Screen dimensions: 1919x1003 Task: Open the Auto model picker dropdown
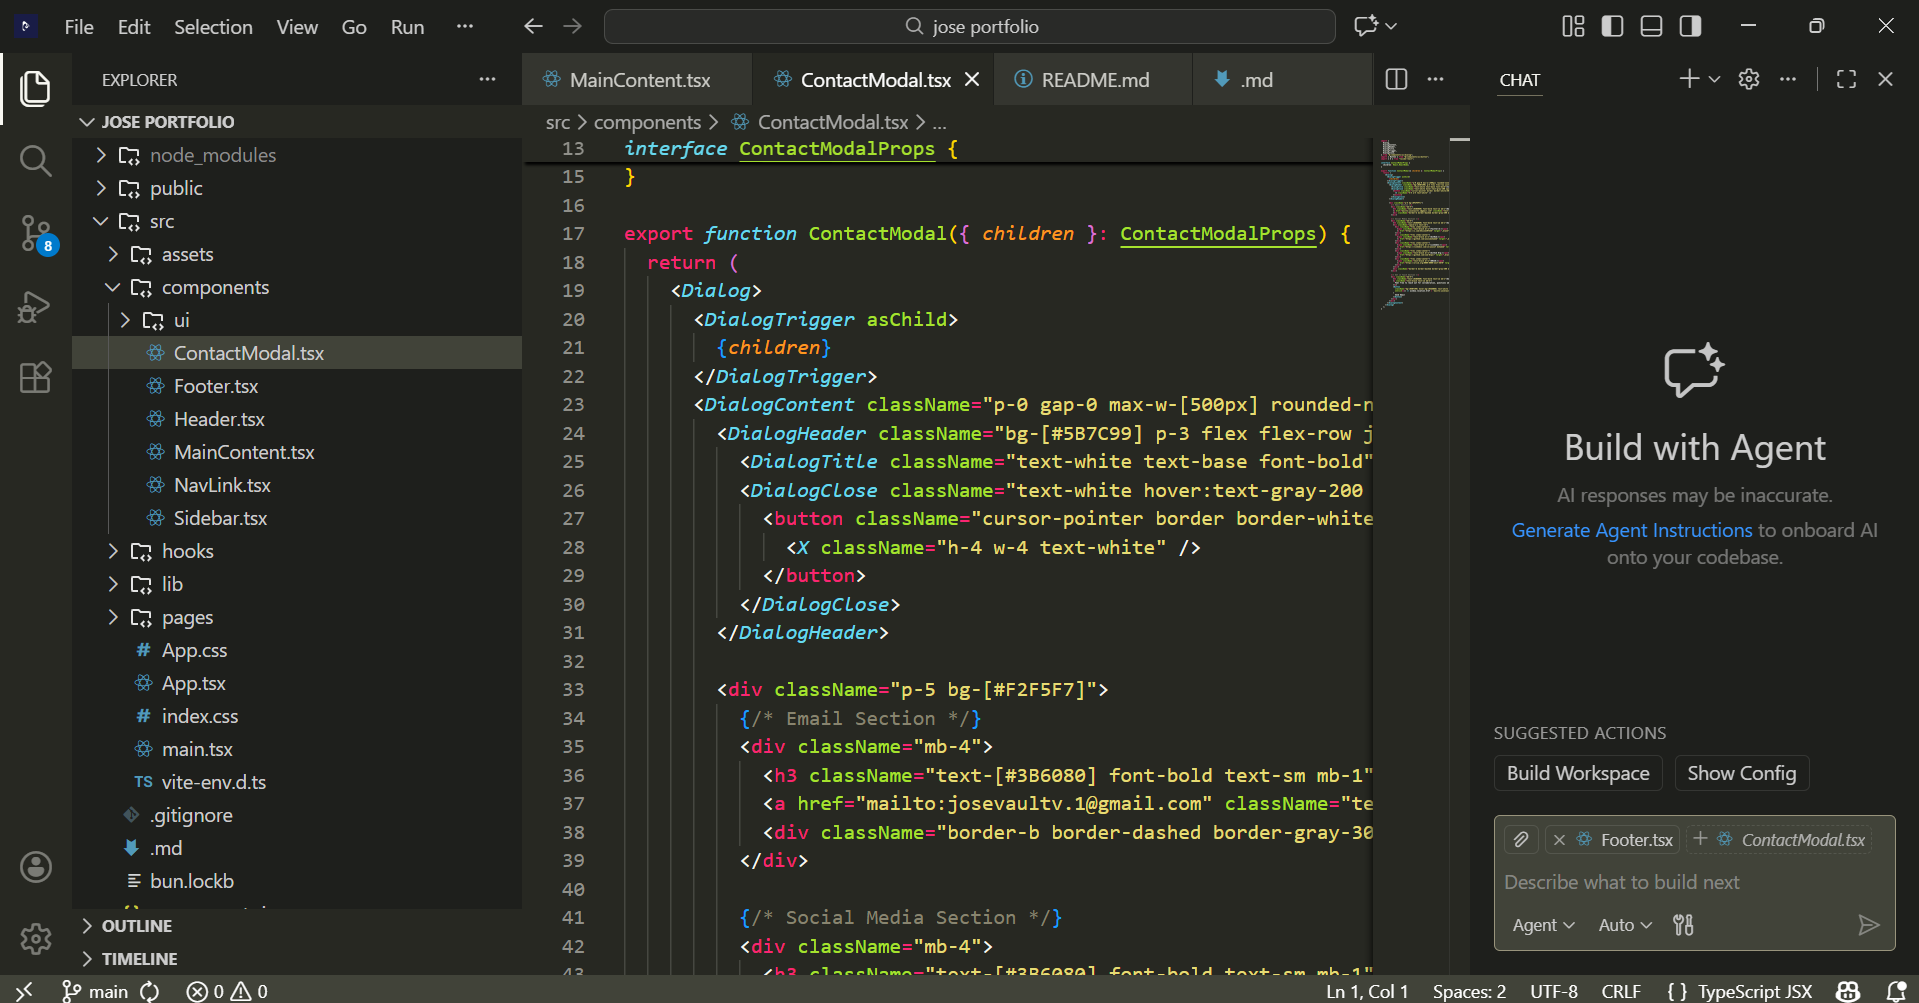[x=1624, y=925]
